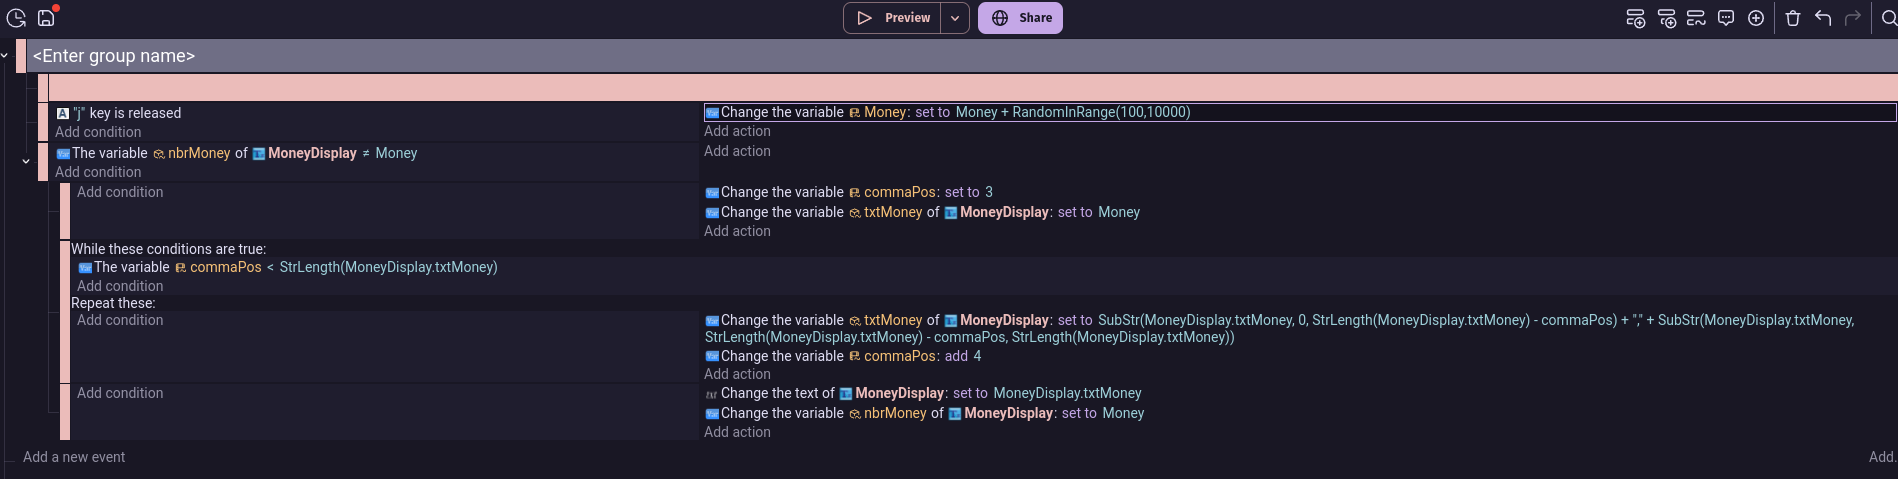Viewport: 1898px width, 479px height.
Task: Undo the last change with the arrow icon
Action: [x=1823, y=18]
